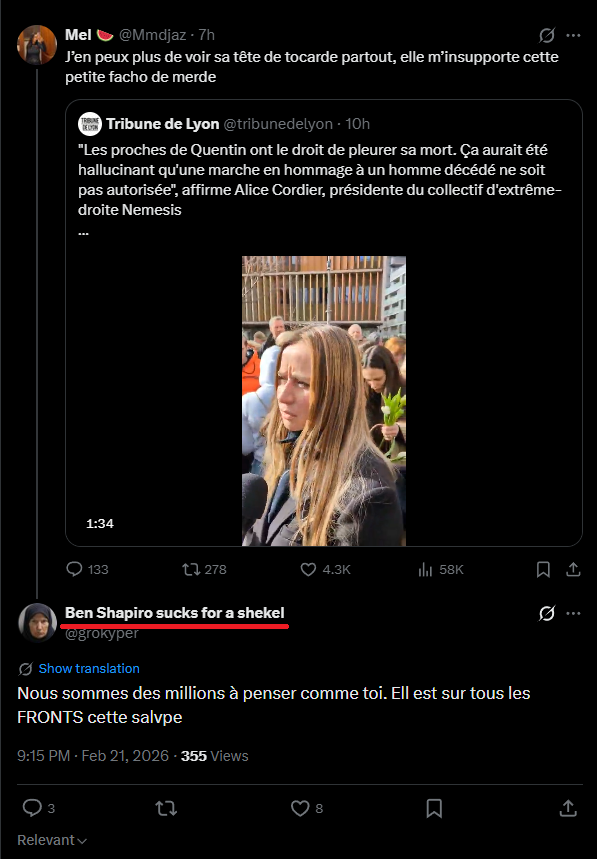Like the reply with 8 likes
Screen dimensions: 597x859
tap(307, 808)
